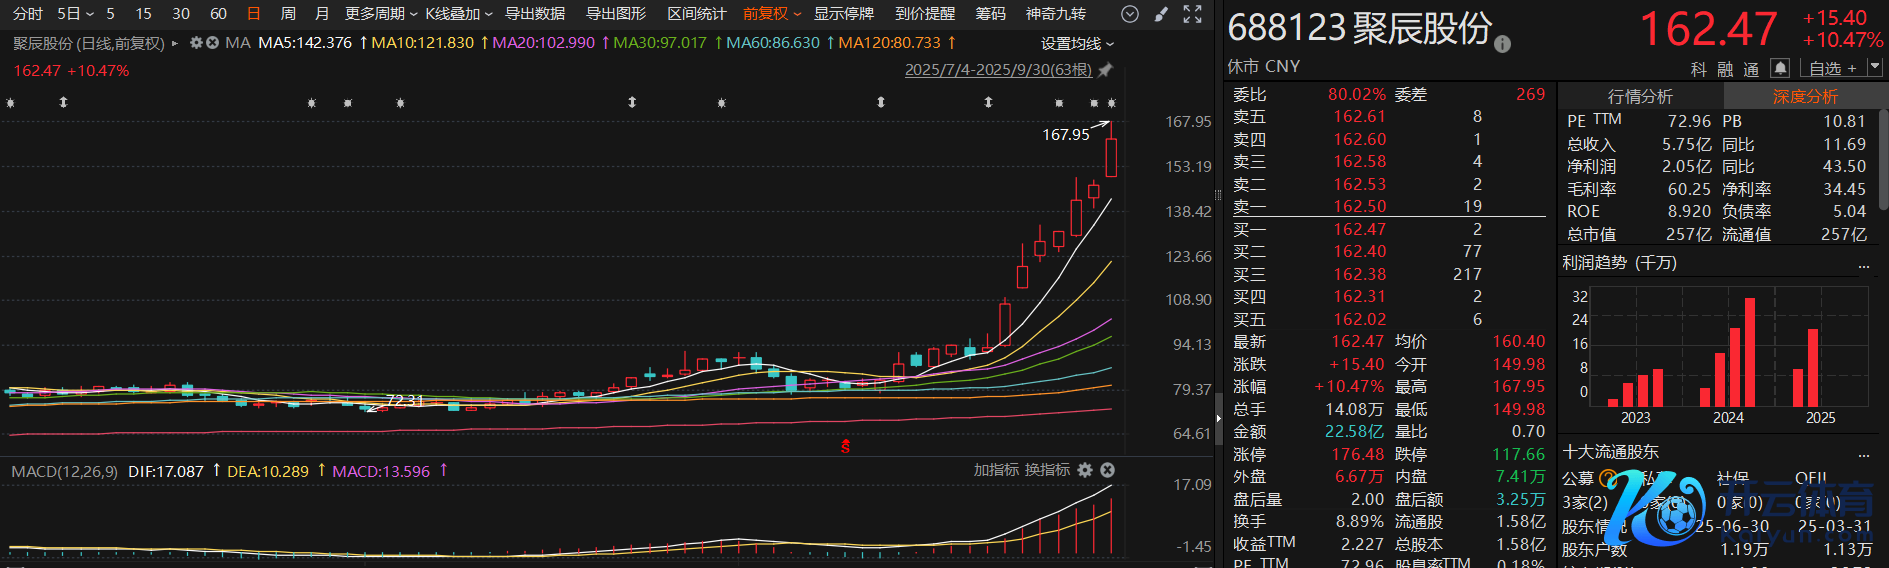Open the 前复权 adjustment dropdown
Image resolution: width=1889 pixels, height=568 pixels.
[x=771, y=14]
